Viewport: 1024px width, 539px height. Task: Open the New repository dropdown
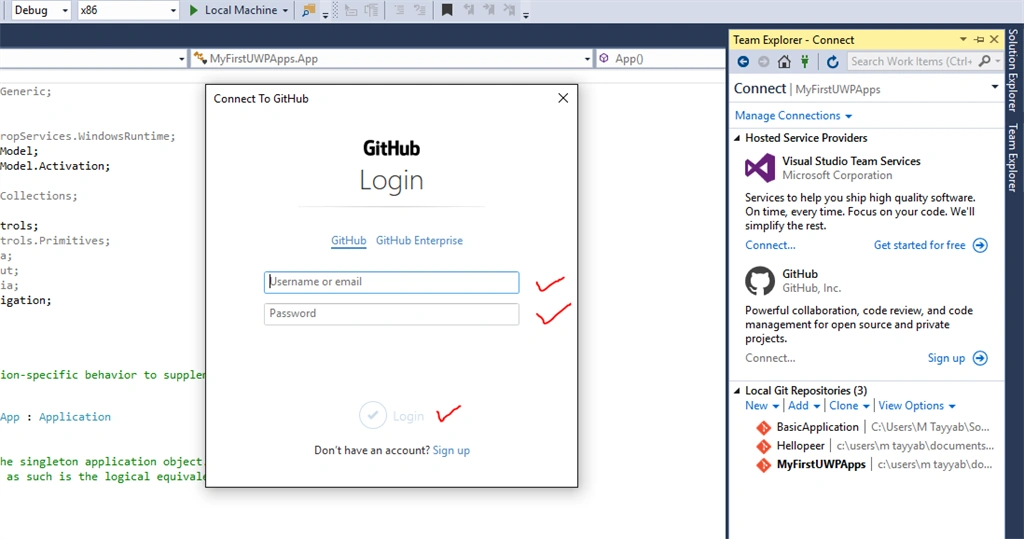pyautogui.click(x=762, y=406)
